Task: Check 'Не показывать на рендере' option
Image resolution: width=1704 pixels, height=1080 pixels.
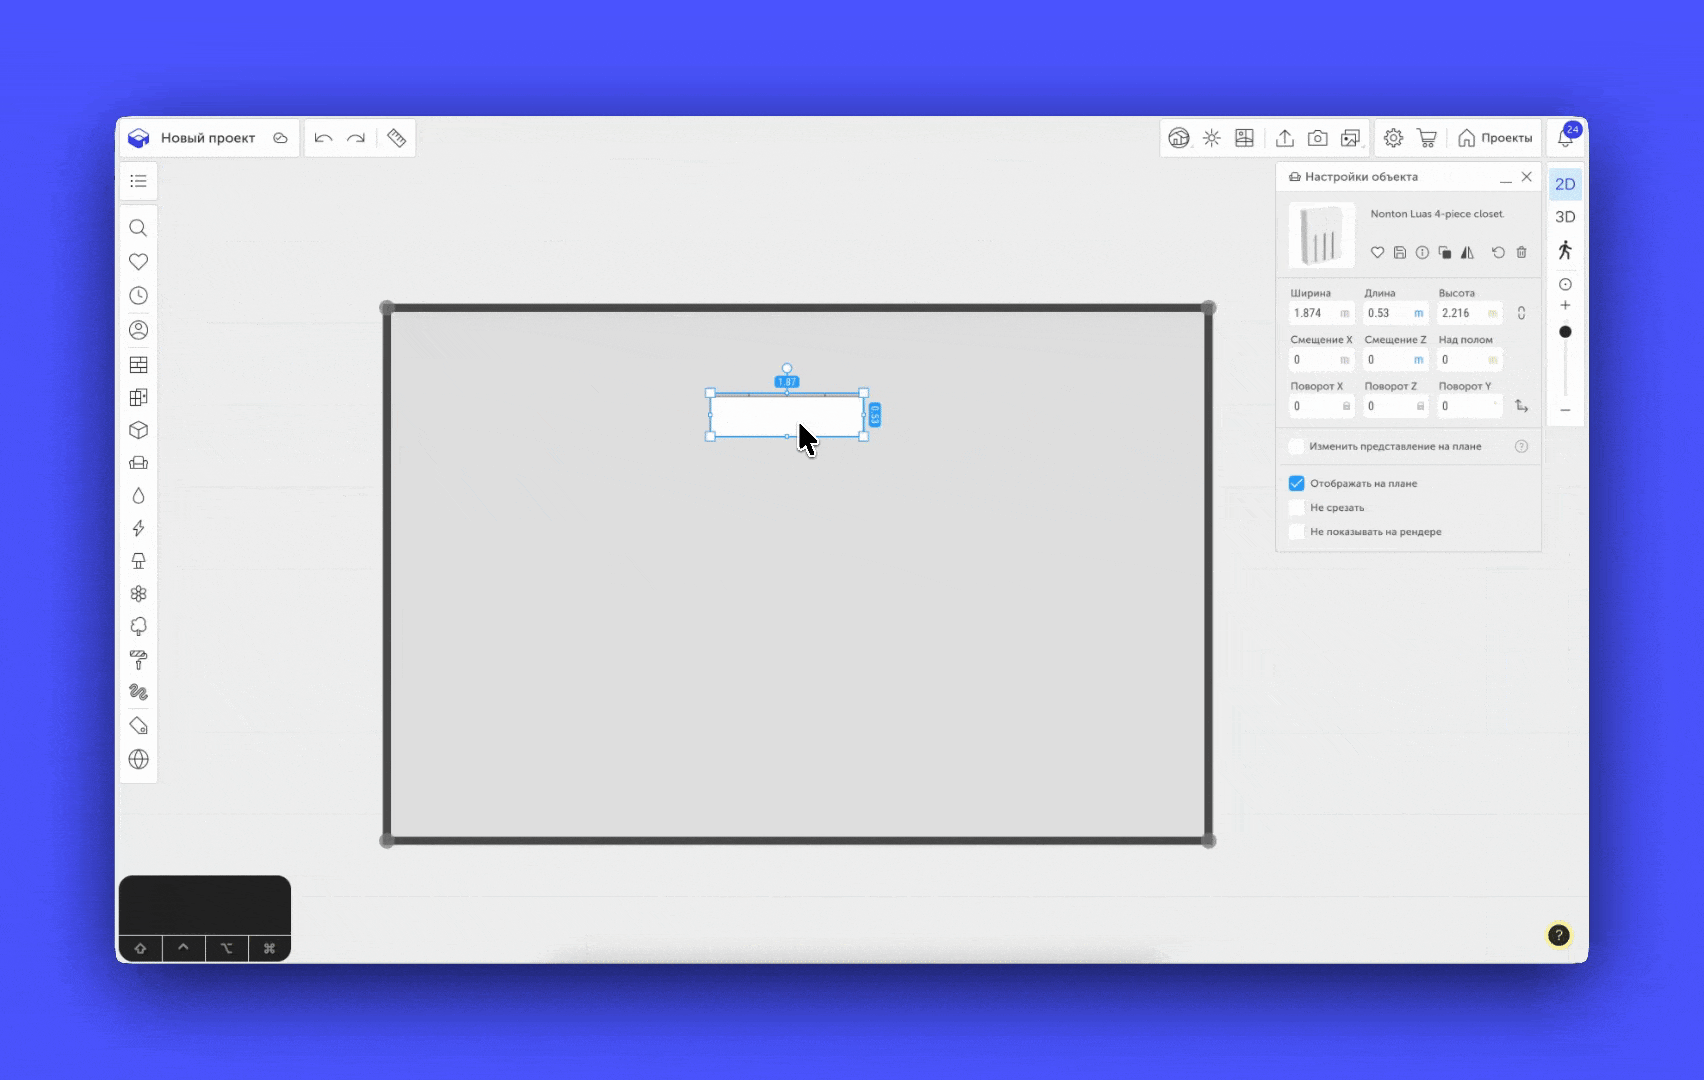Action: tap(1297, 532)
